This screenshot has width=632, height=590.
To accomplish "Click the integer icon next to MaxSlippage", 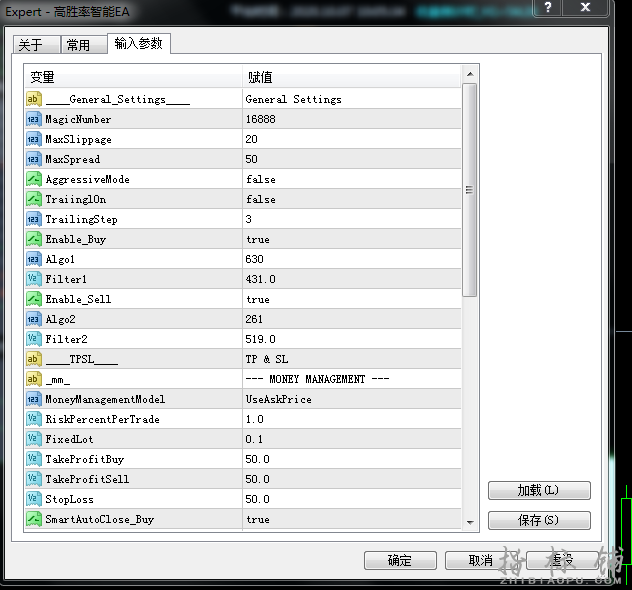I will [34, 139].
